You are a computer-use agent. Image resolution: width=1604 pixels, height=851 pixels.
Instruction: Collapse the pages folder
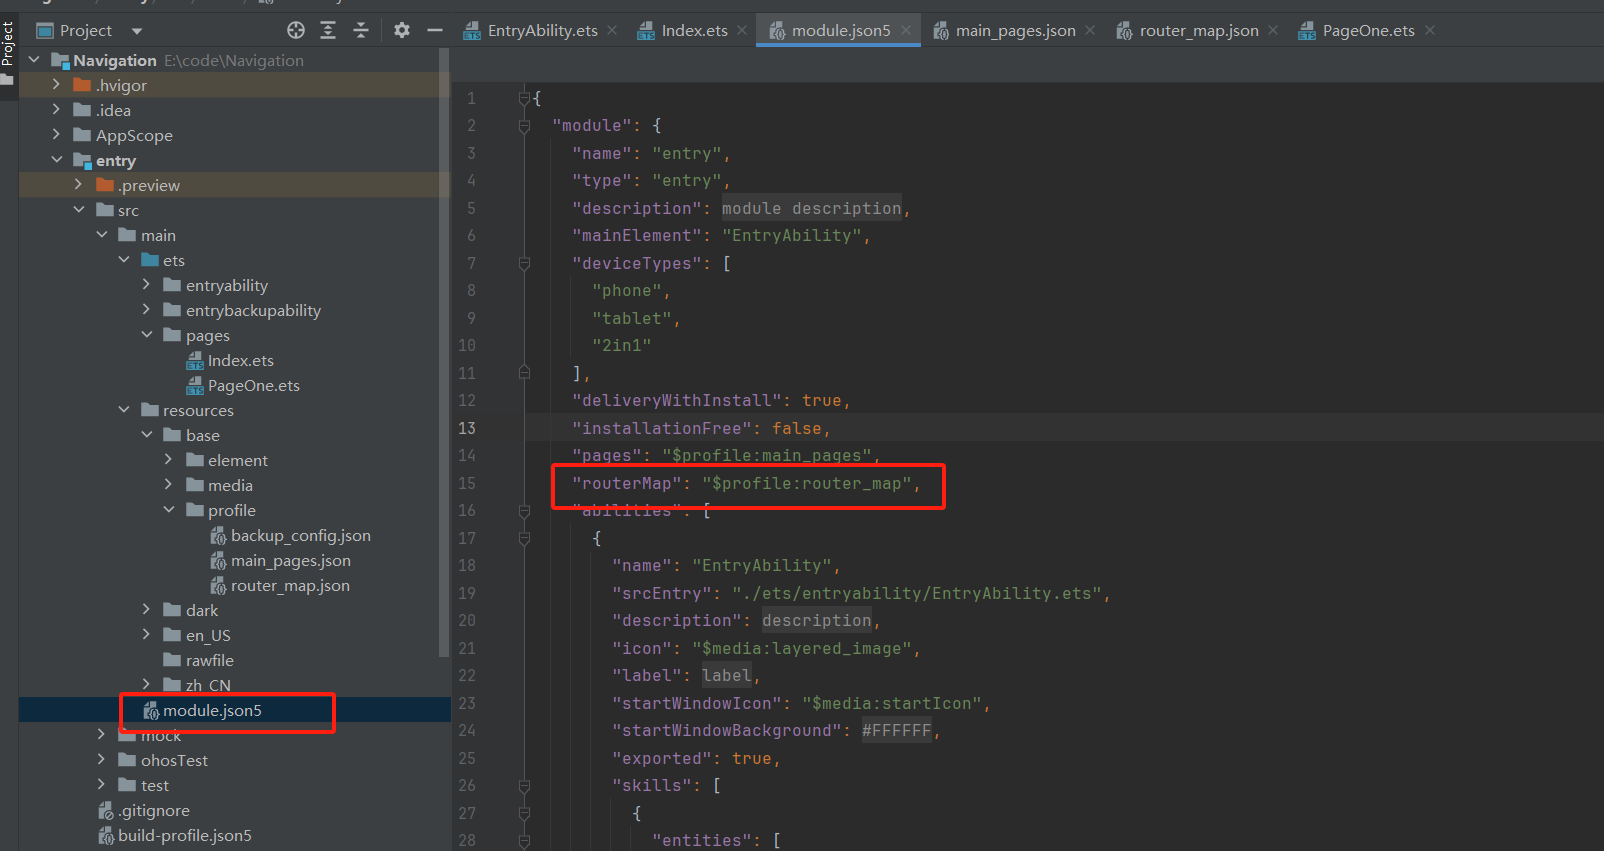click(x=147, y=335)
